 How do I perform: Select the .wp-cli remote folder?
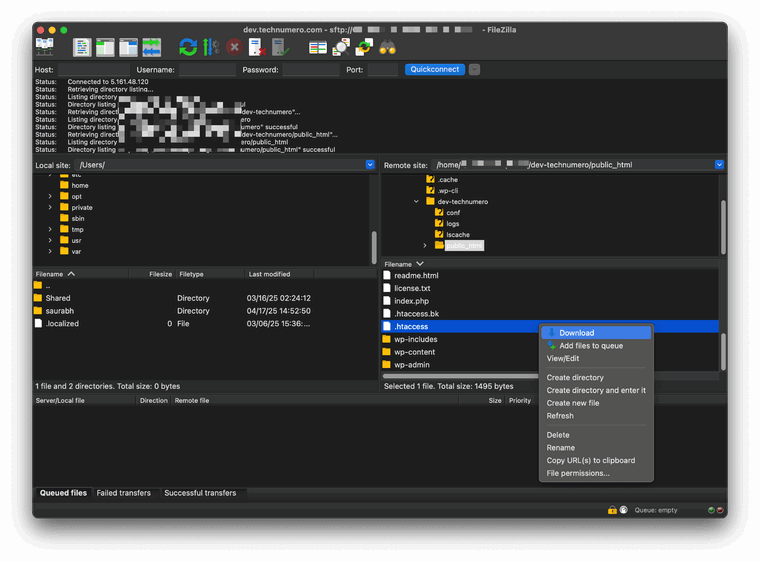(x=442, y=191)
